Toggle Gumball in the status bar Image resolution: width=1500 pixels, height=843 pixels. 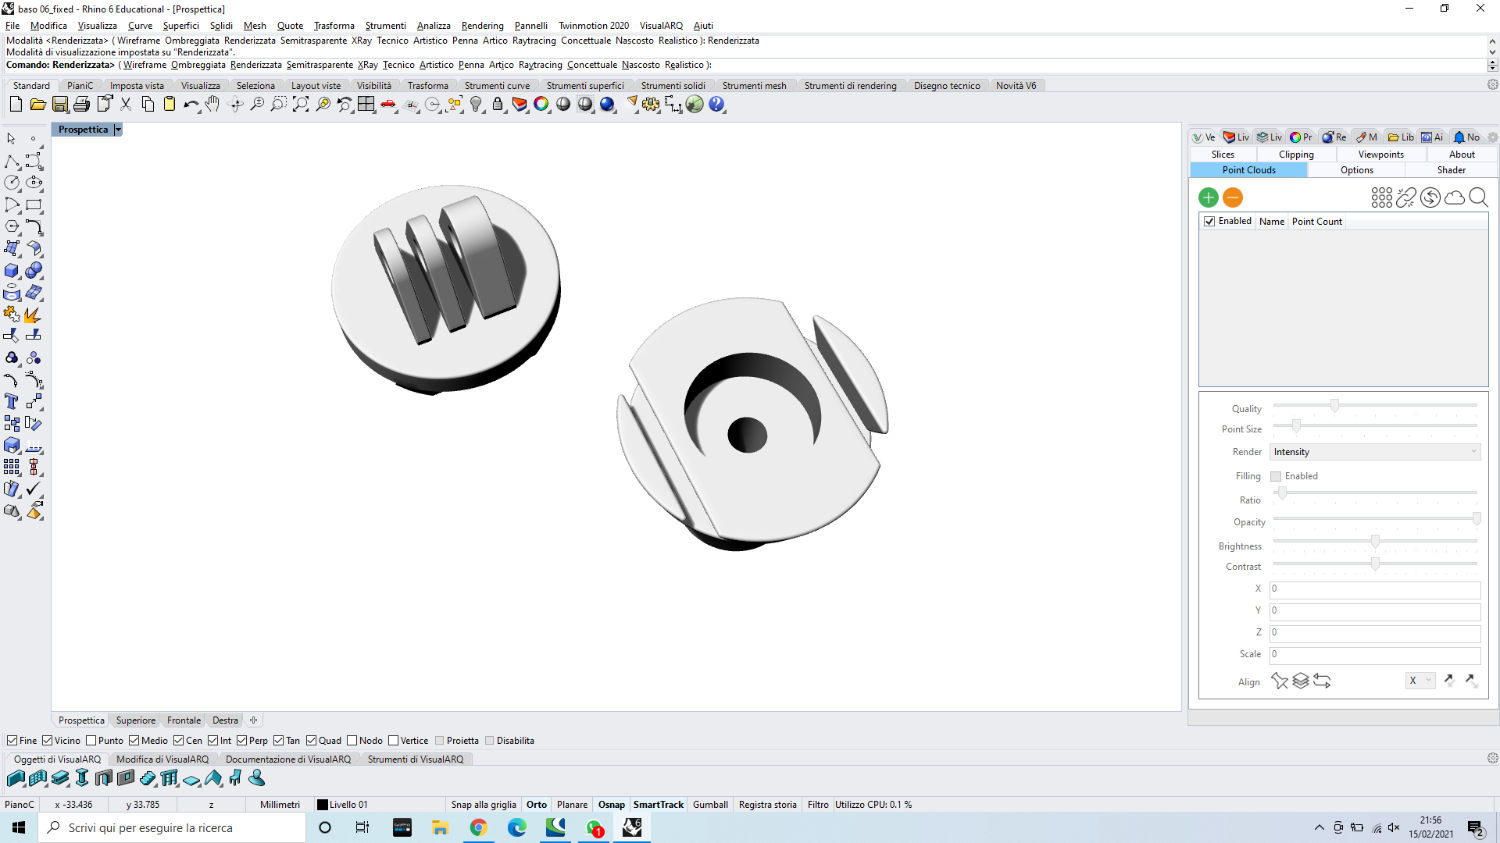click(x=710, y=805)
